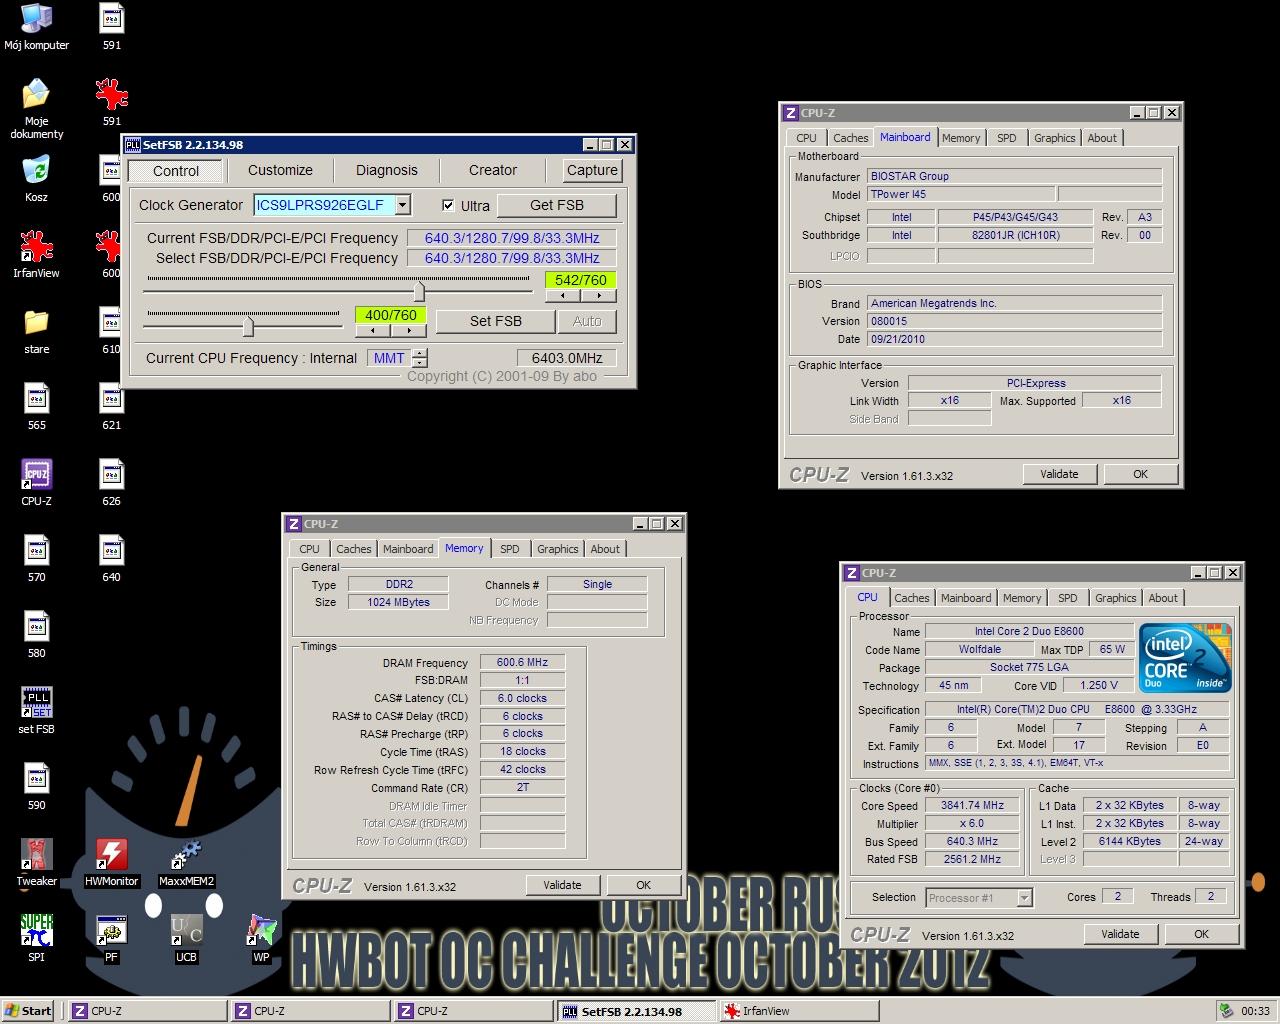Click OK in the Memory CPU-Z window
This screenshot has width=1280, height=1024.
(643, 885)
